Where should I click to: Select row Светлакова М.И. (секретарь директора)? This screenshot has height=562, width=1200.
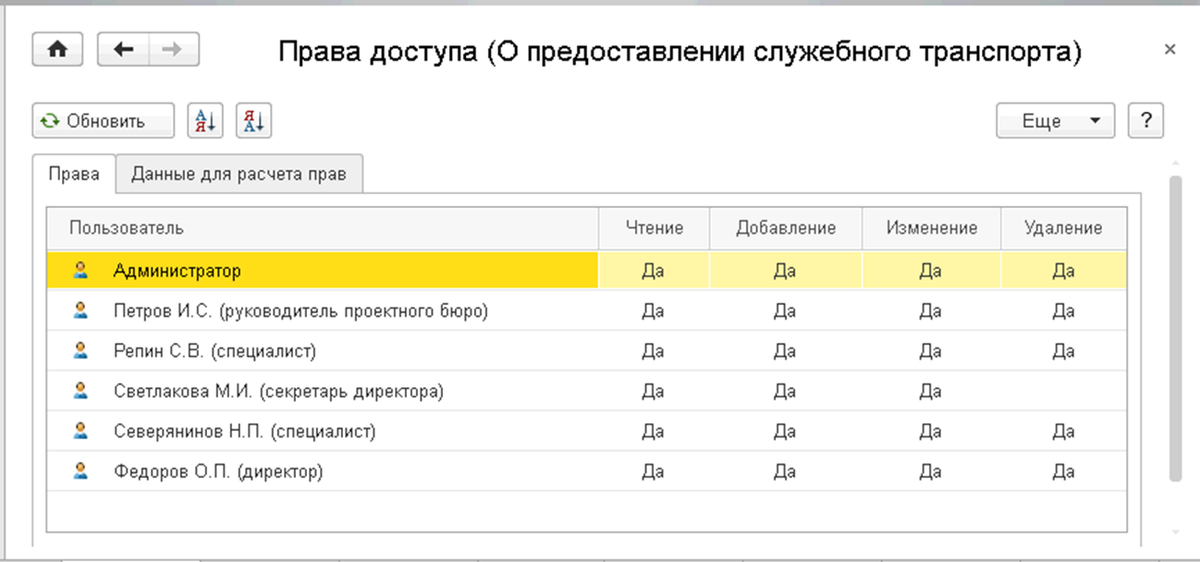(587, 391)
